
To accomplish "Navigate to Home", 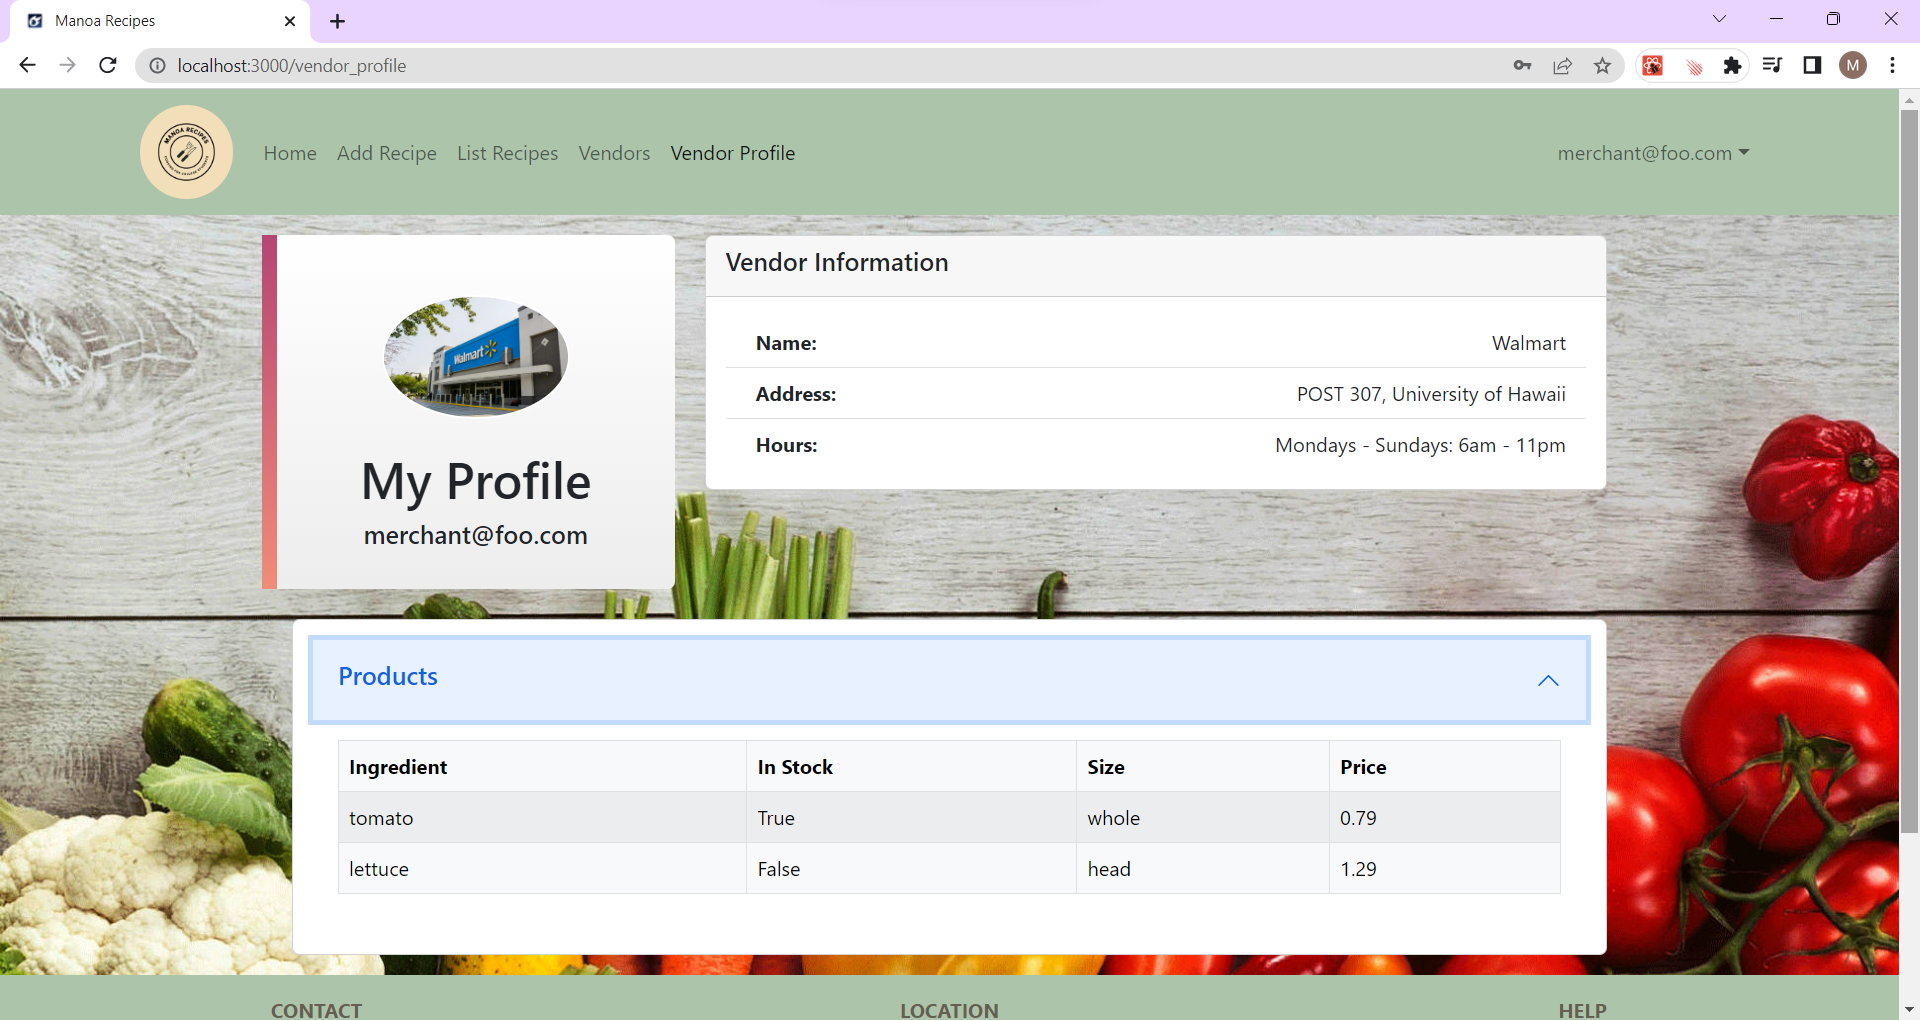I will [290, 153].
